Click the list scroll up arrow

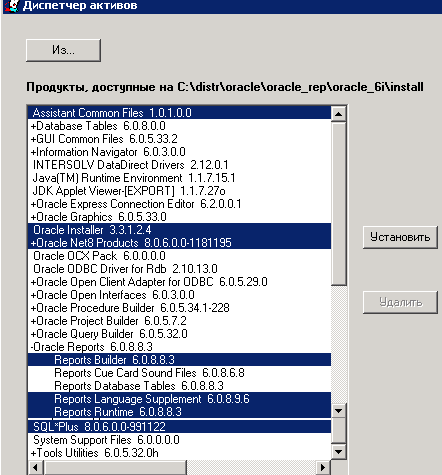tap(339, 114)
